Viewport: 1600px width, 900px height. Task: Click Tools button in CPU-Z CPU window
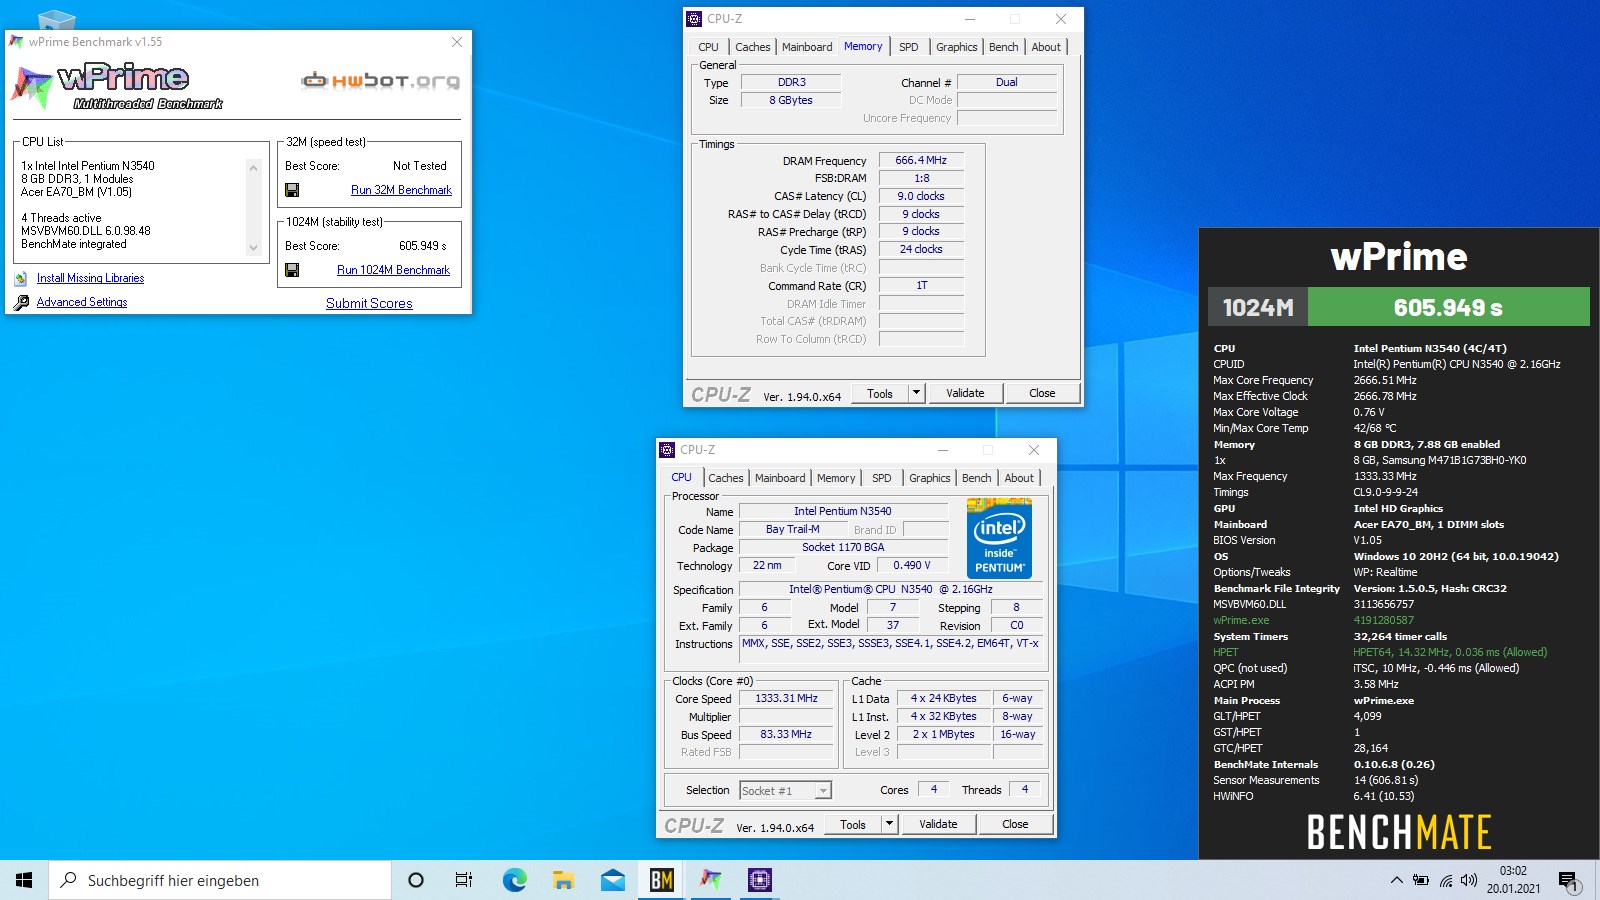point(853,824)
